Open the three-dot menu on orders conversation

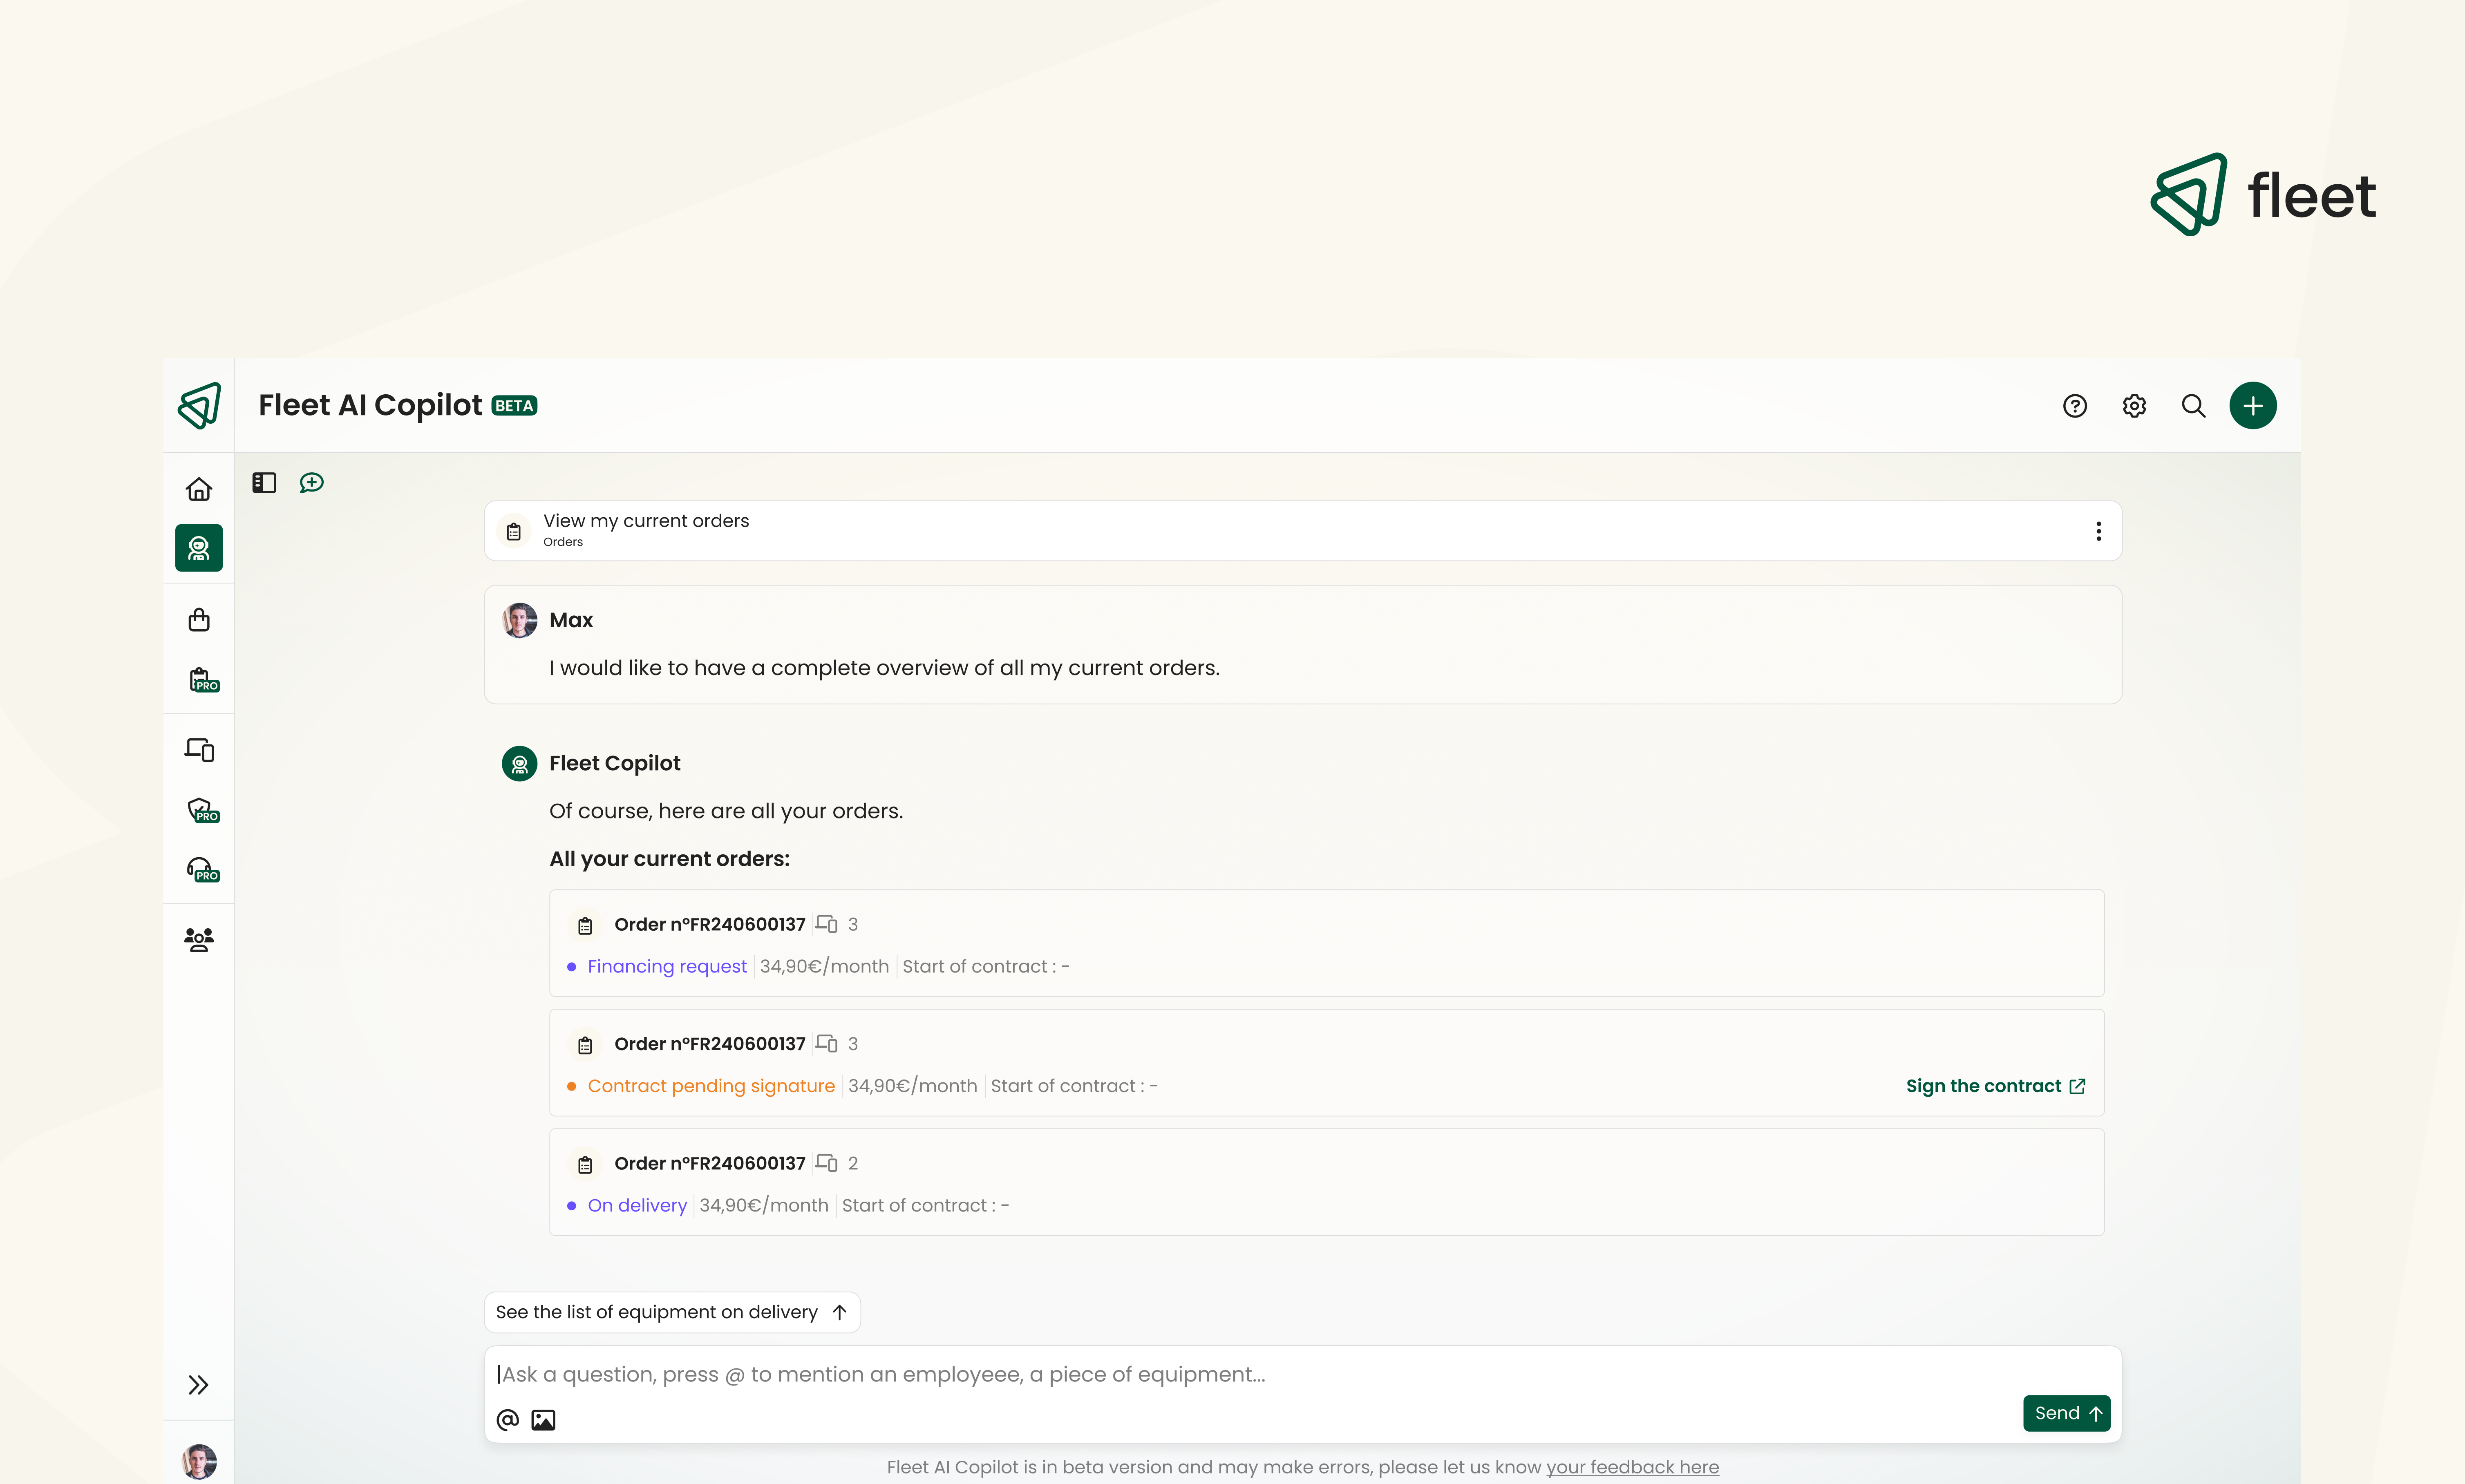click(x=2098, y=531)
